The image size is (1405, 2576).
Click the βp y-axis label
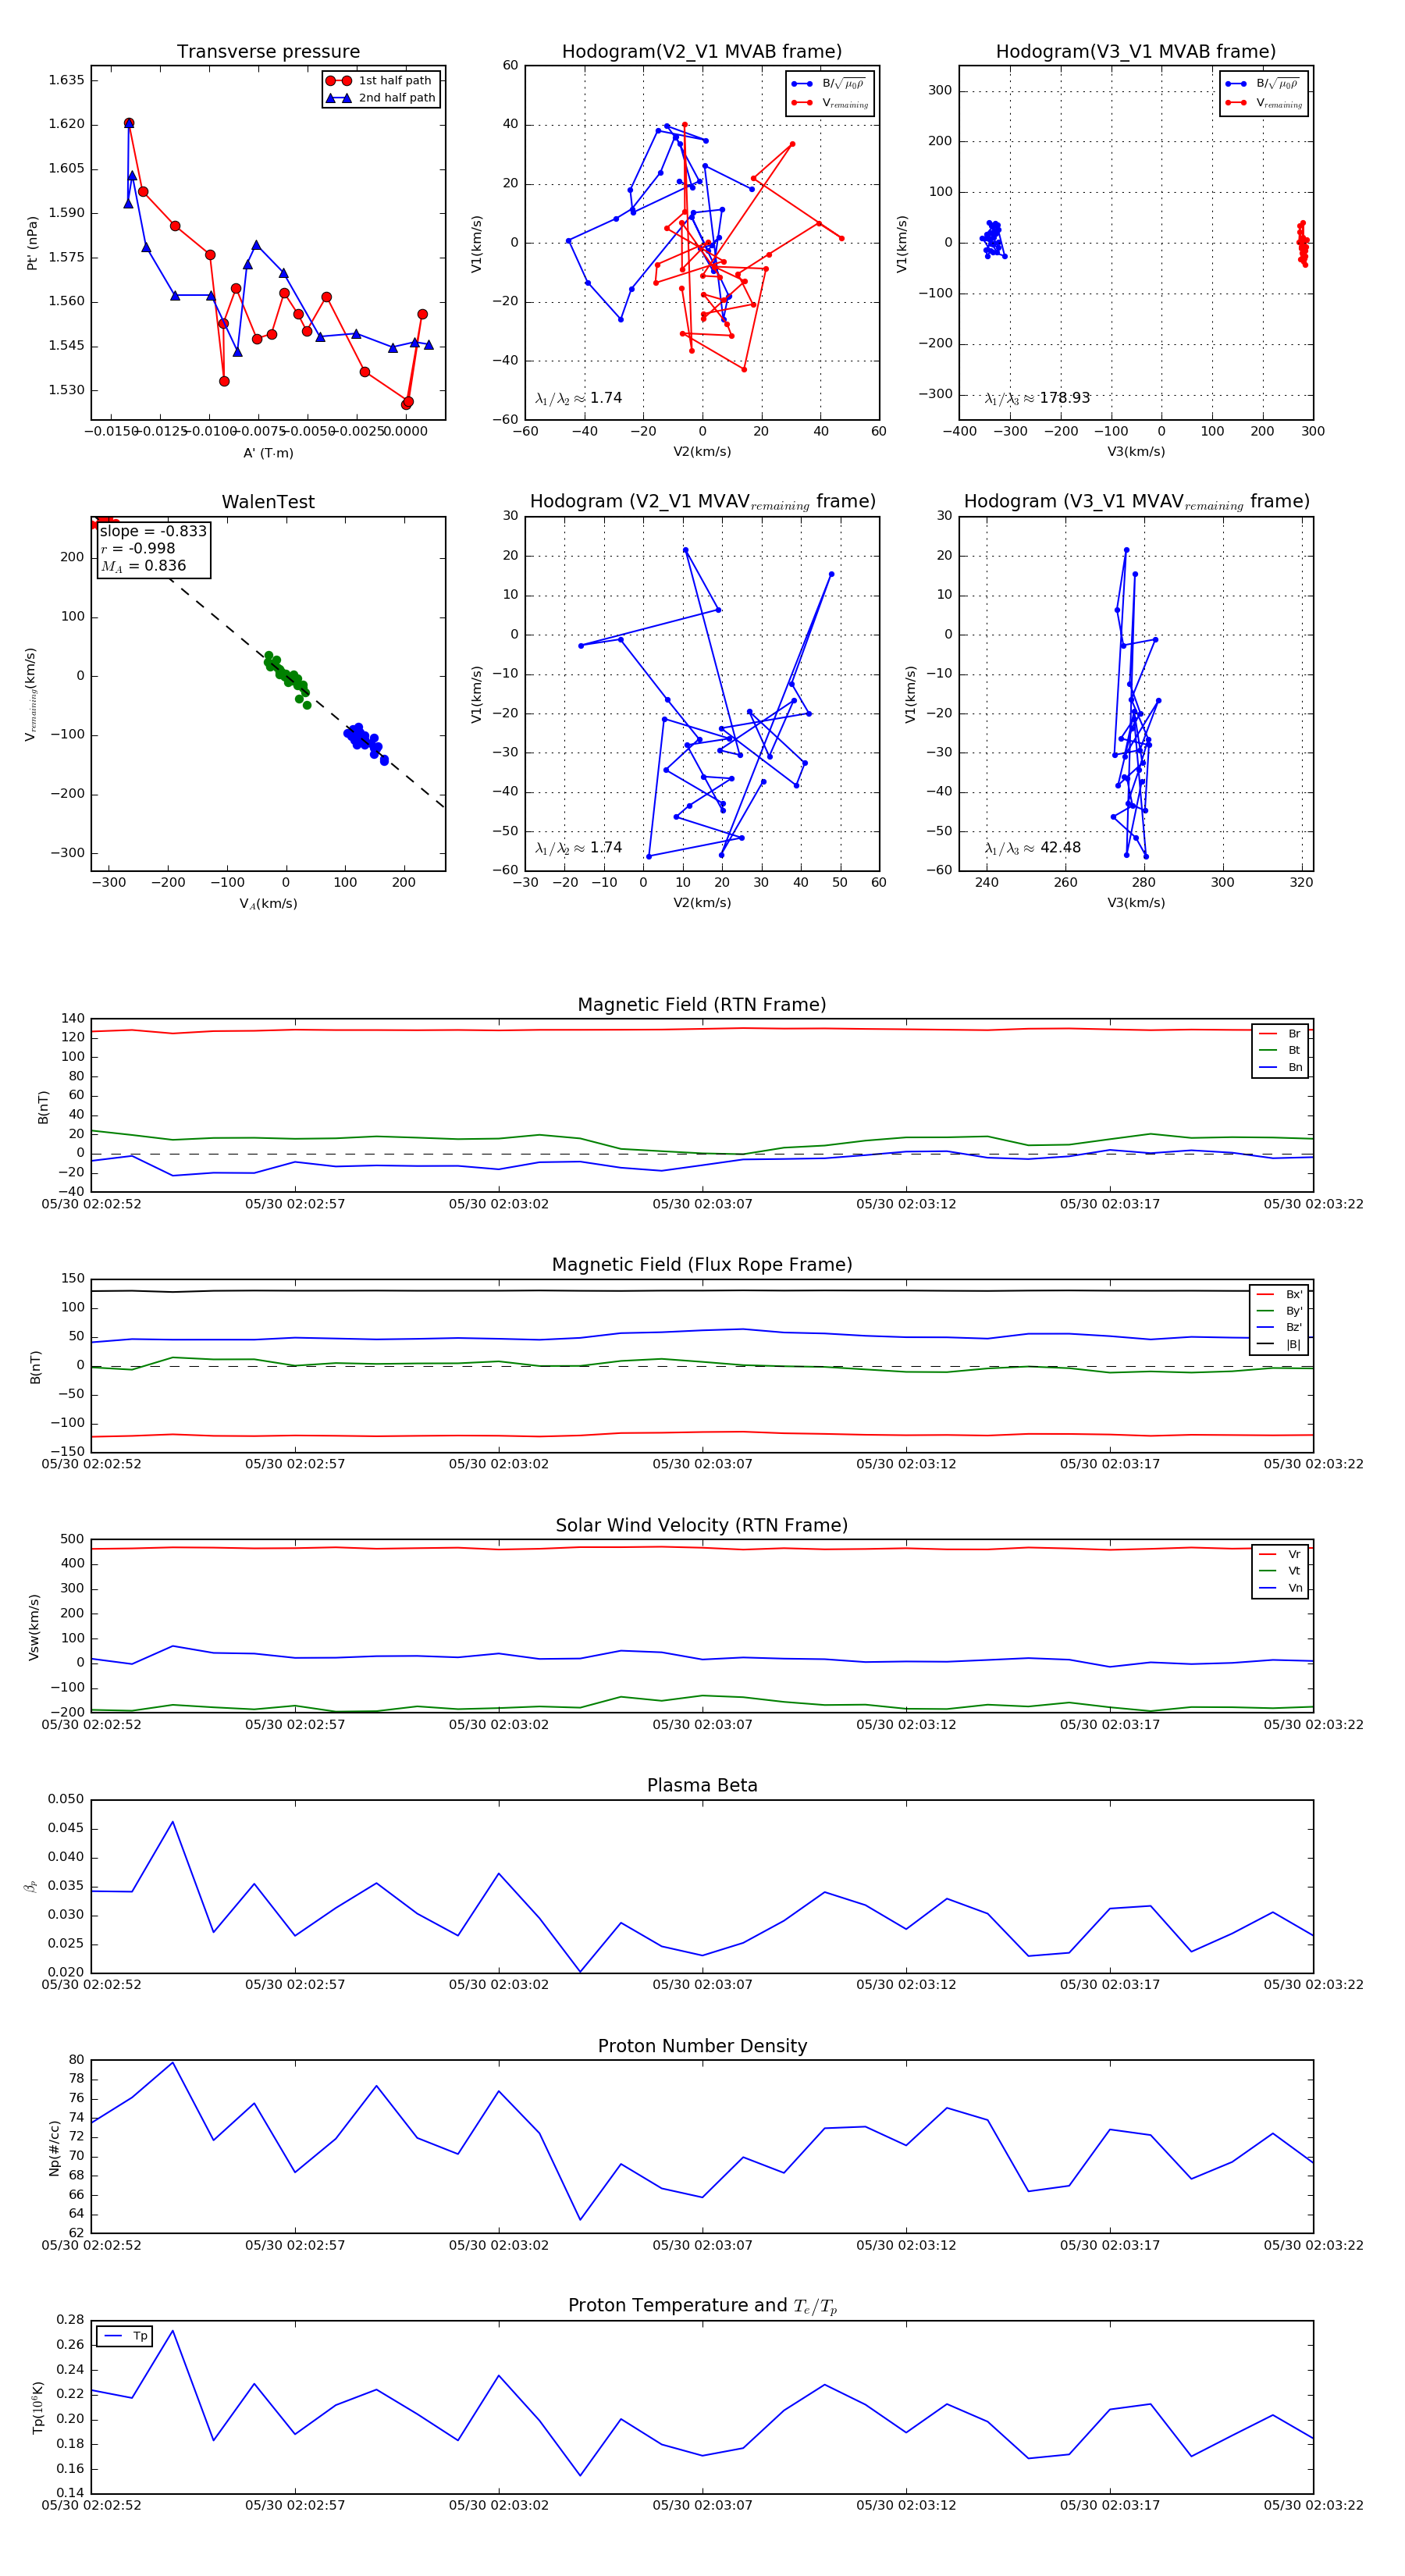tap(31, 1886)
